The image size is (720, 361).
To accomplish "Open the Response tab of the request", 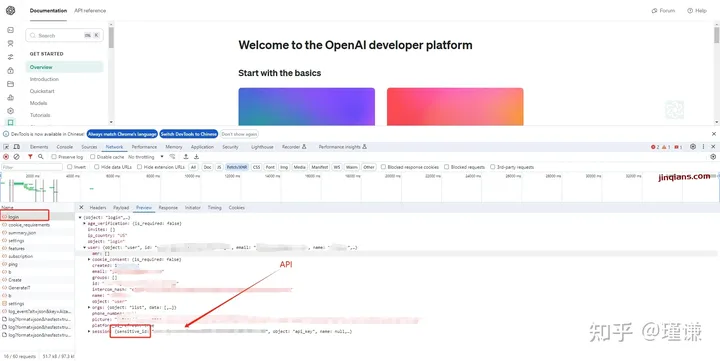I will (168, 208).
